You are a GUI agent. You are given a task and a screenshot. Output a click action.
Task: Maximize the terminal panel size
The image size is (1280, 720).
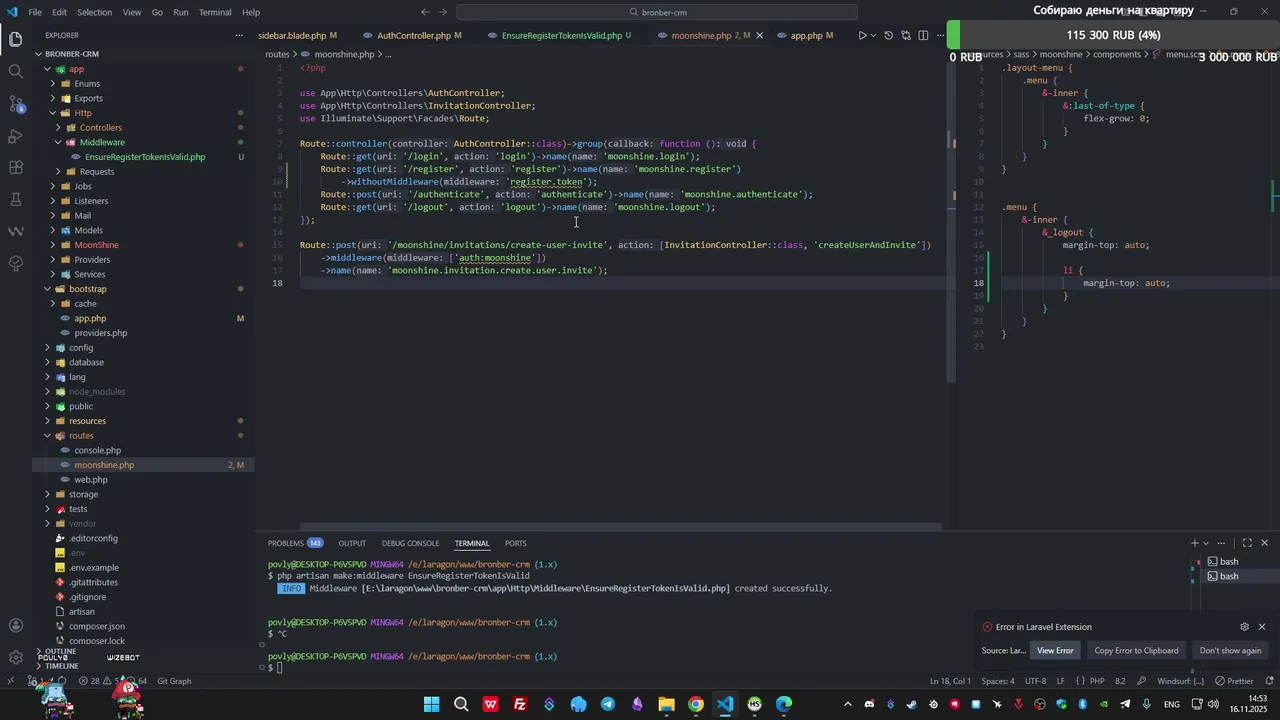pos(1247,543)
